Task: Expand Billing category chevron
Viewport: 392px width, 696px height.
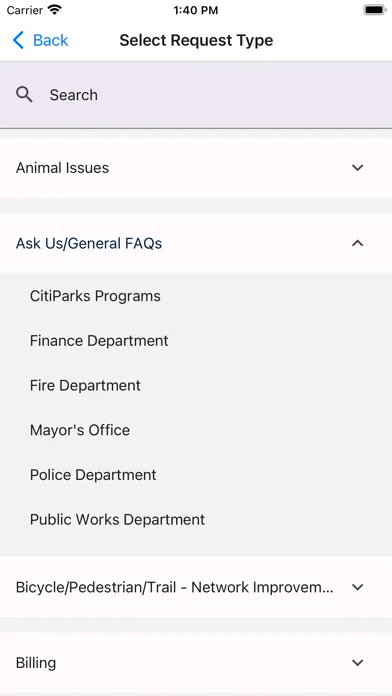Action: (x=357, y=663)
